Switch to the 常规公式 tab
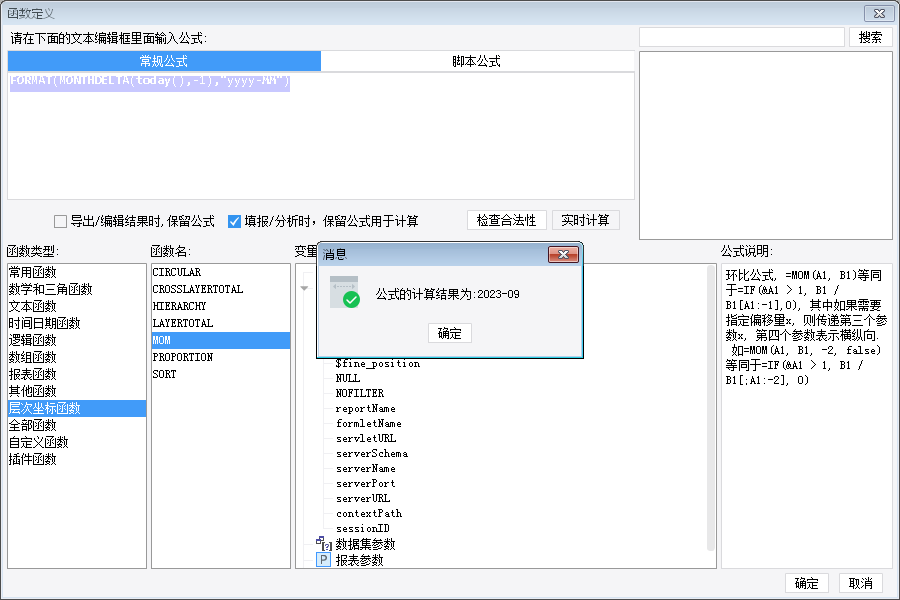Viewport: 900px width, 600px height. 164,61
